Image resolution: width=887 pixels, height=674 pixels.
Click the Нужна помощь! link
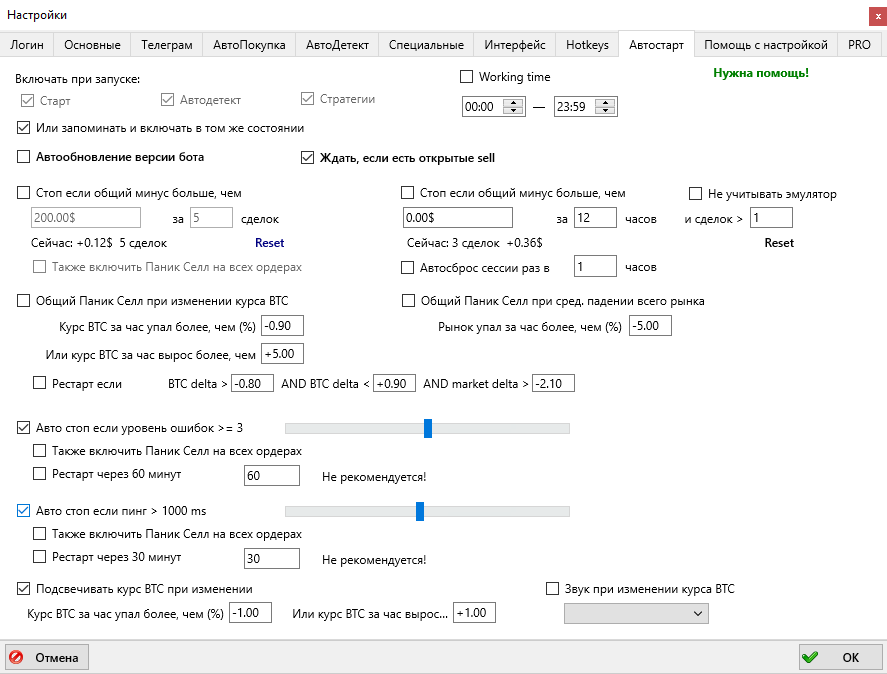(x=761, y=73)
